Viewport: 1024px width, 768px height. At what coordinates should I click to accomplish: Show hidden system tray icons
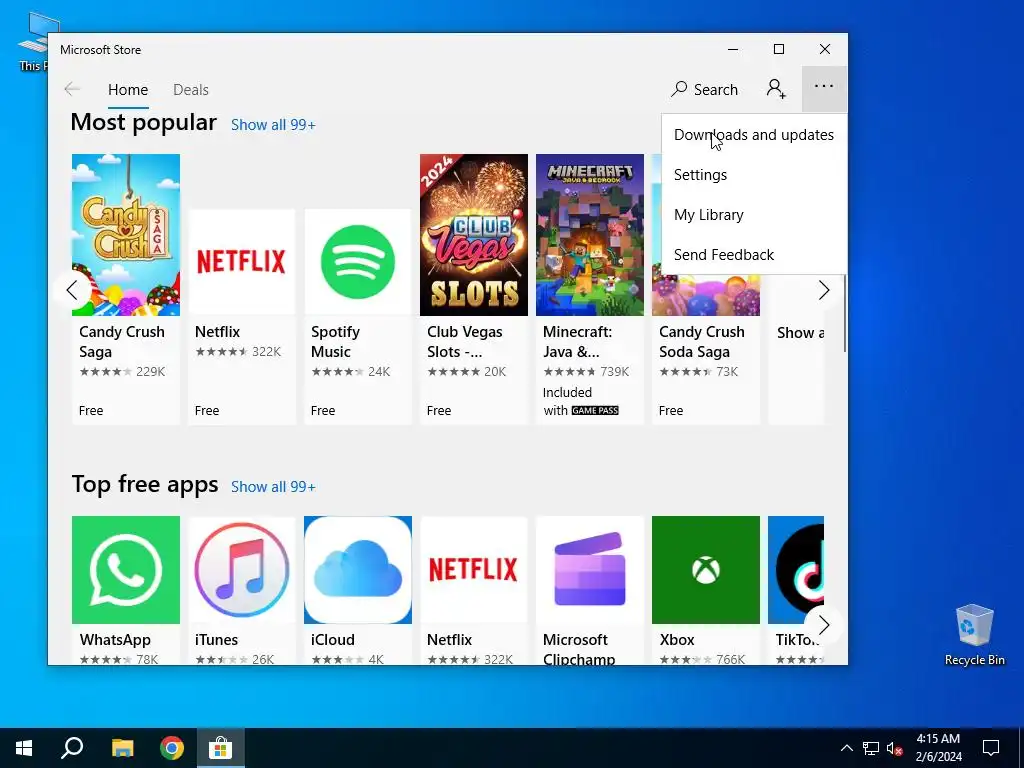point(846,748)
